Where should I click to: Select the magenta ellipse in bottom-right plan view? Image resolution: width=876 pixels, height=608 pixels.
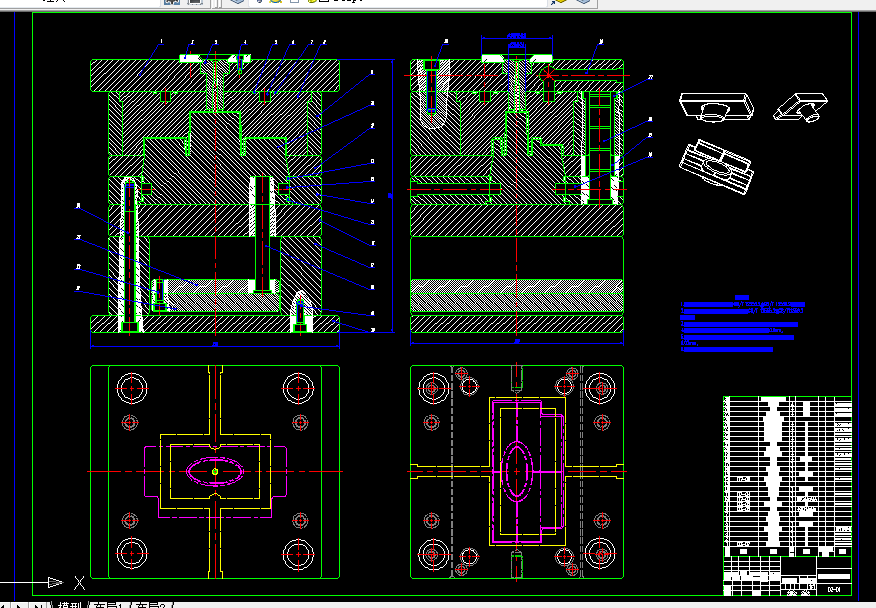click(x=517, y=472)
